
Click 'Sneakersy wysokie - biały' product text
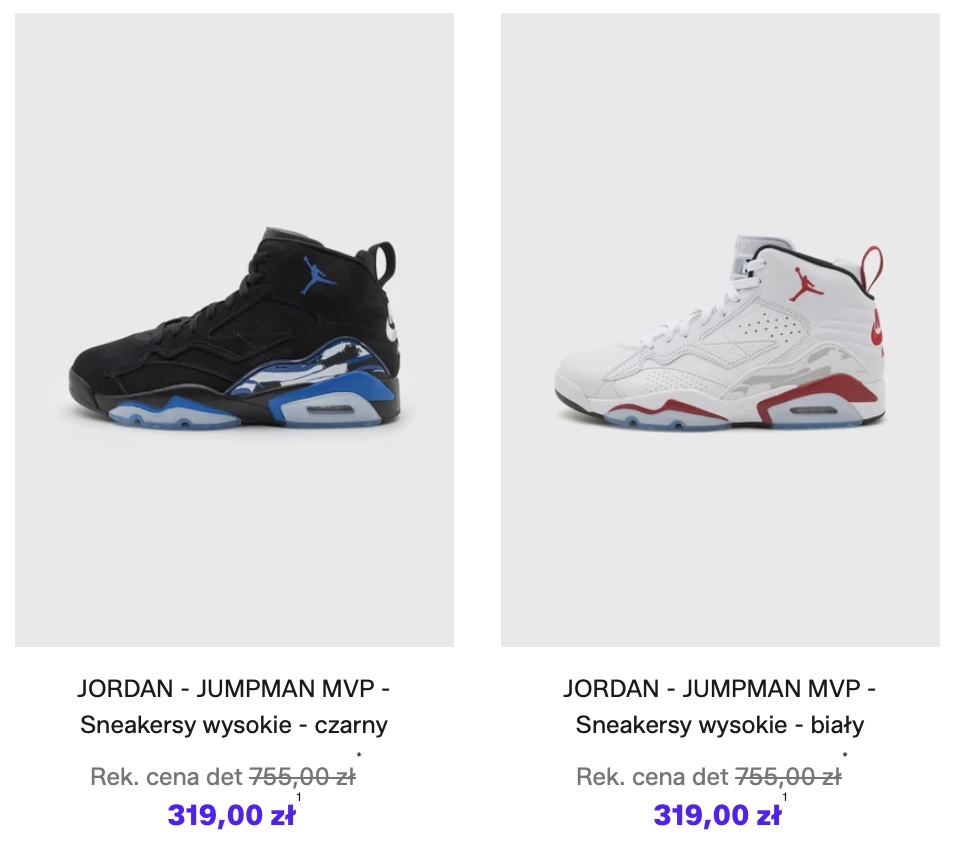[720, 725]
